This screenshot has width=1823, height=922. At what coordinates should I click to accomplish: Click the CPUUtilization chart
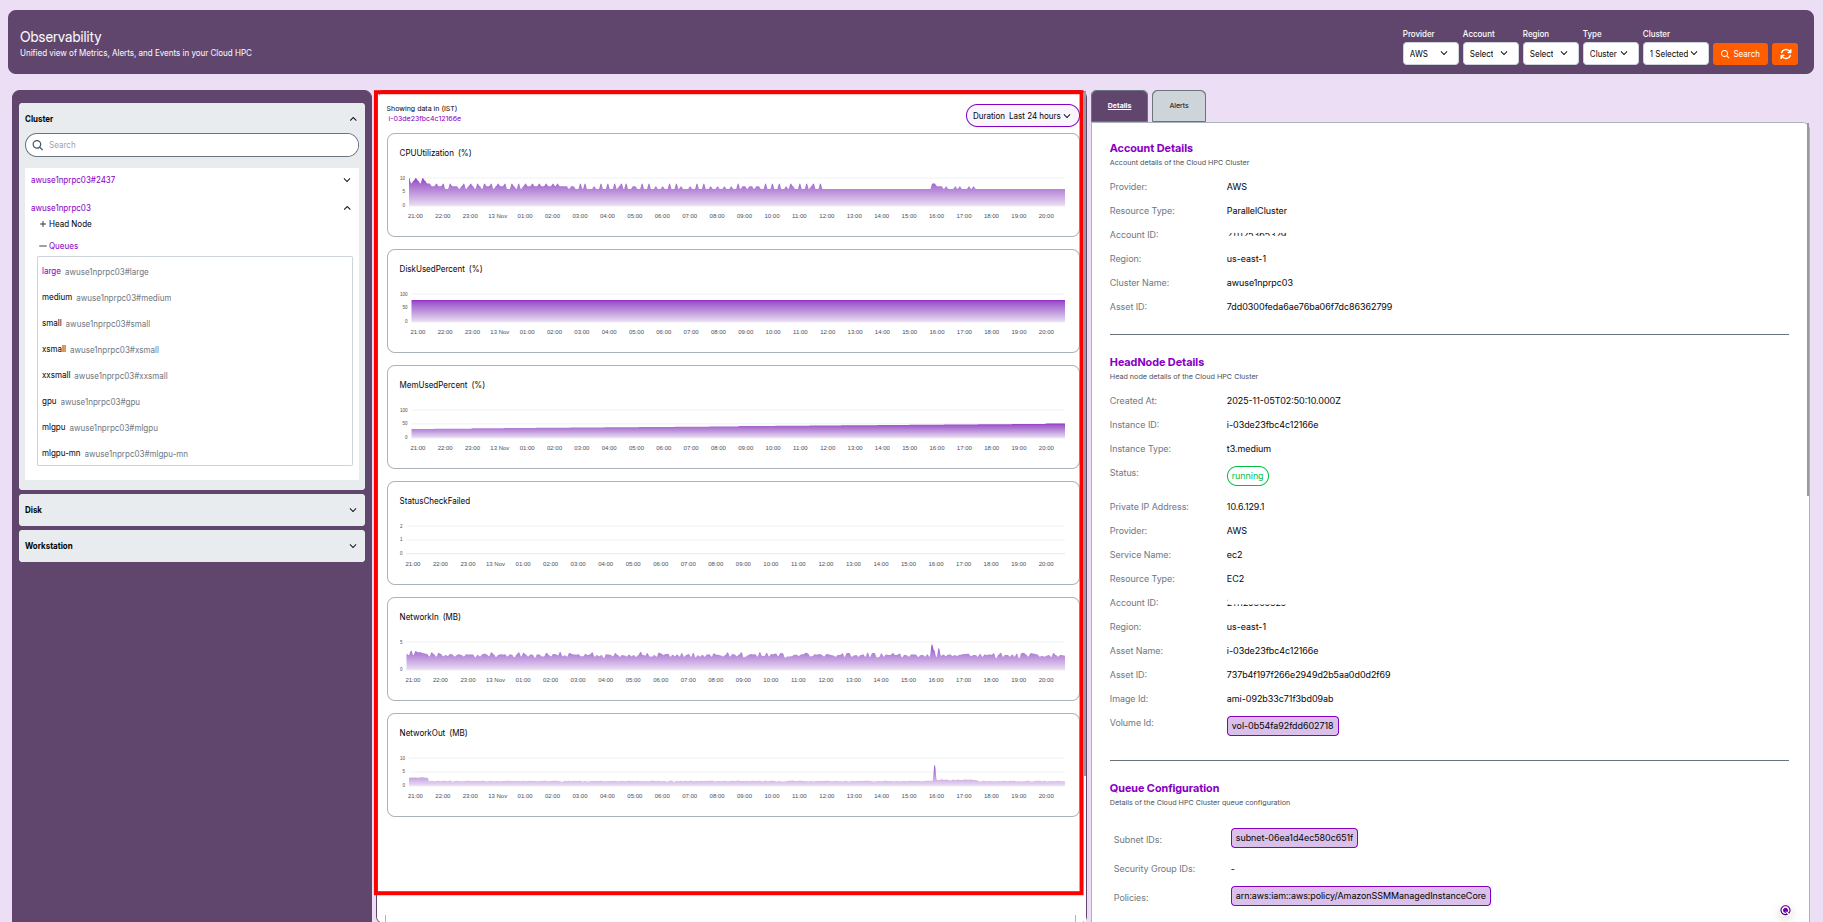[x=733, y=185]
